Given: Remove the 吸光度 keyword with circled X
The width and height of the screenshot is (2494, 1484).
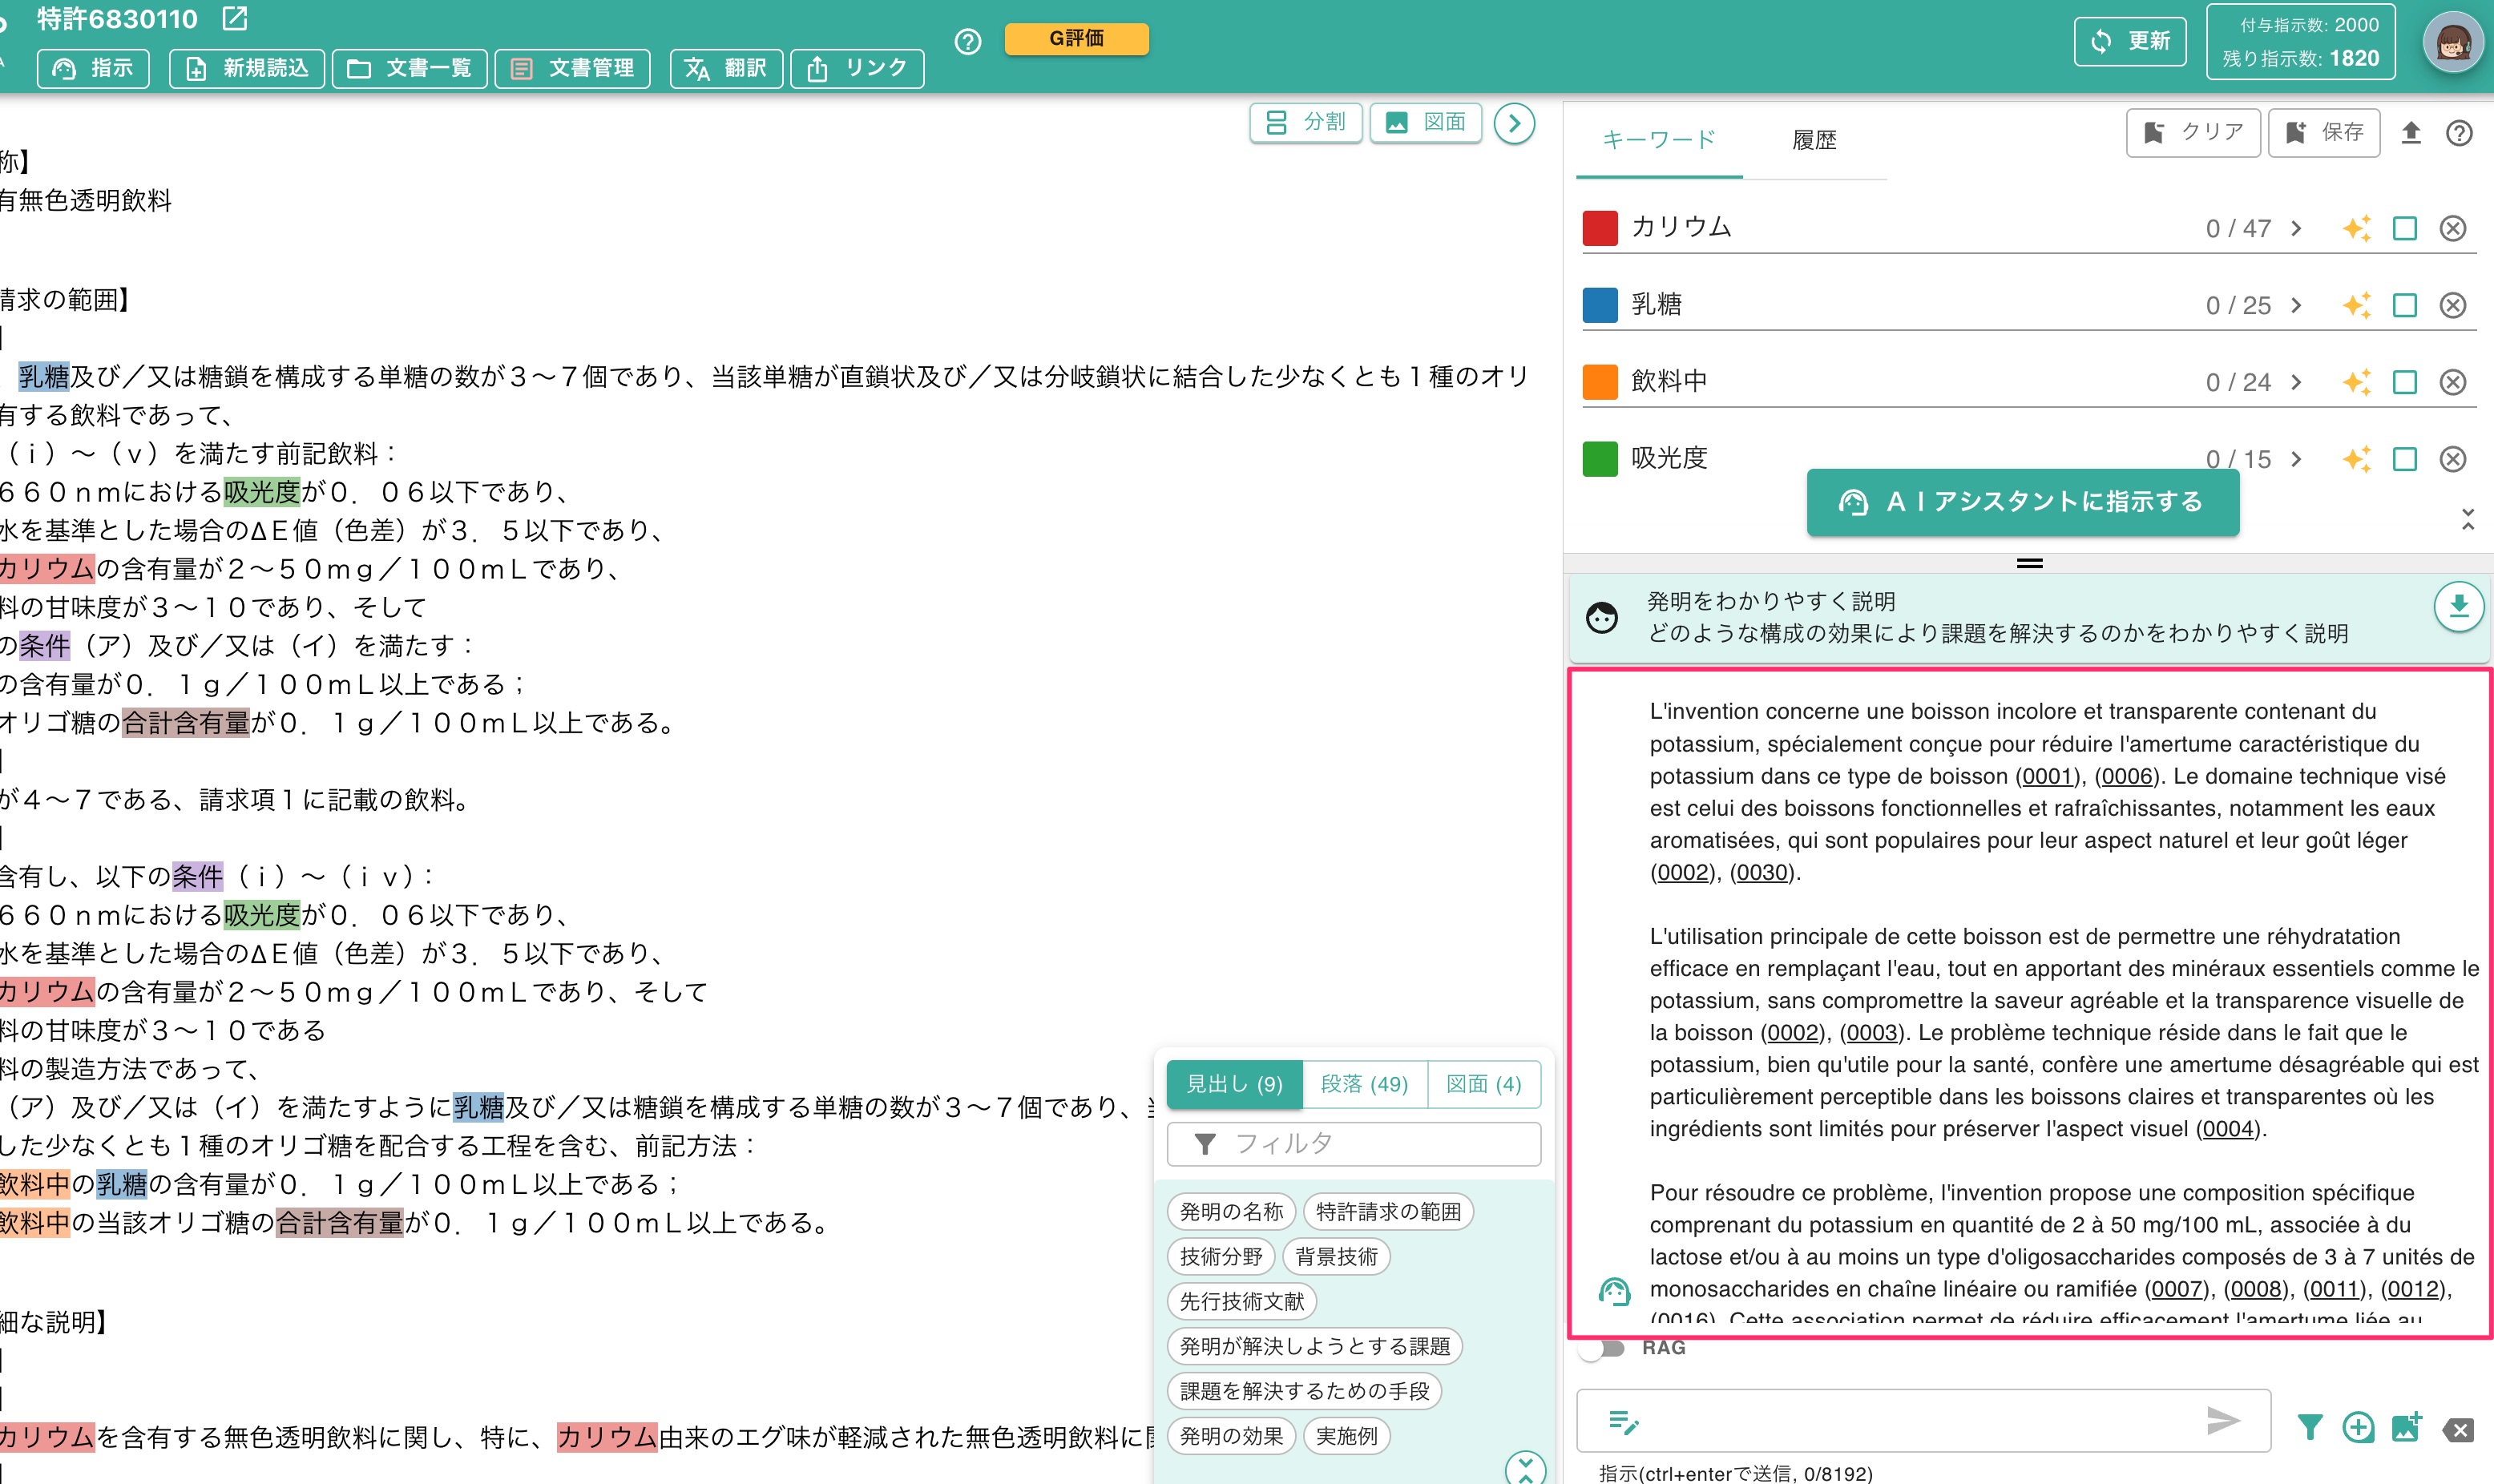Looking at the screenshot, I should click(2453, 459).
